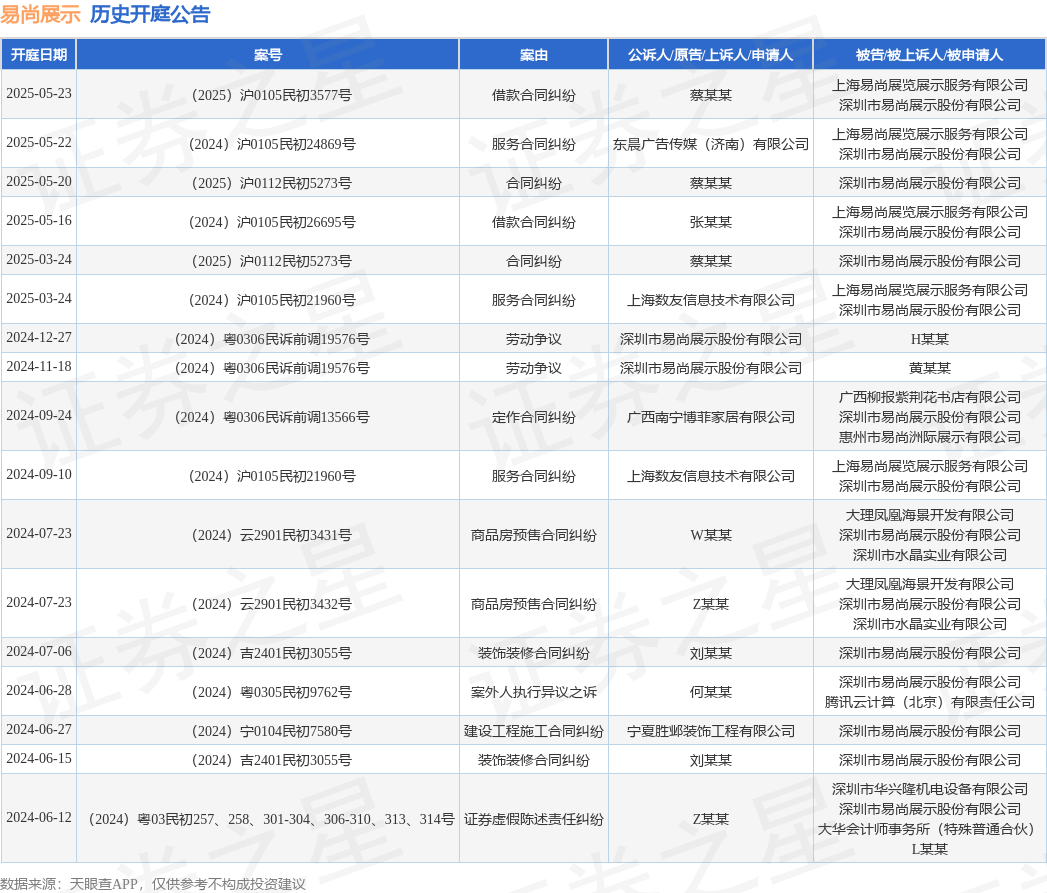Click the 开庭日期 column header

(x=39, y=55)
